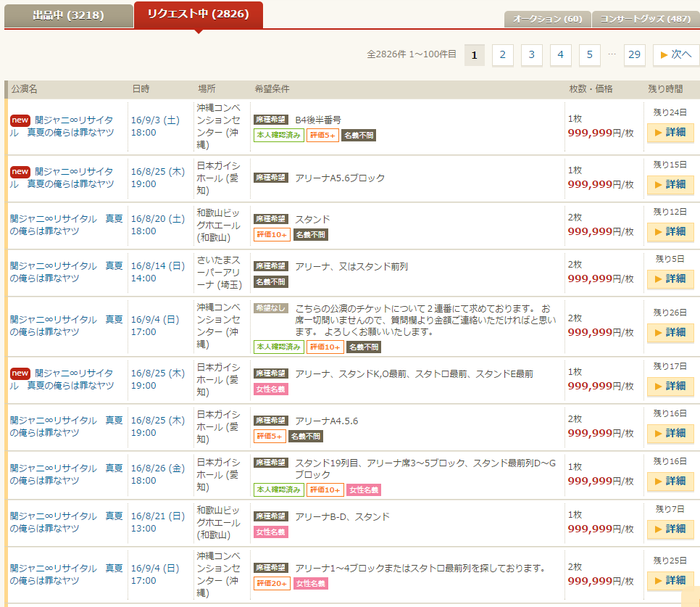Click the 公演名 column header
The height and width of the screenshot is (607, 700).
(x=24, y=89)
